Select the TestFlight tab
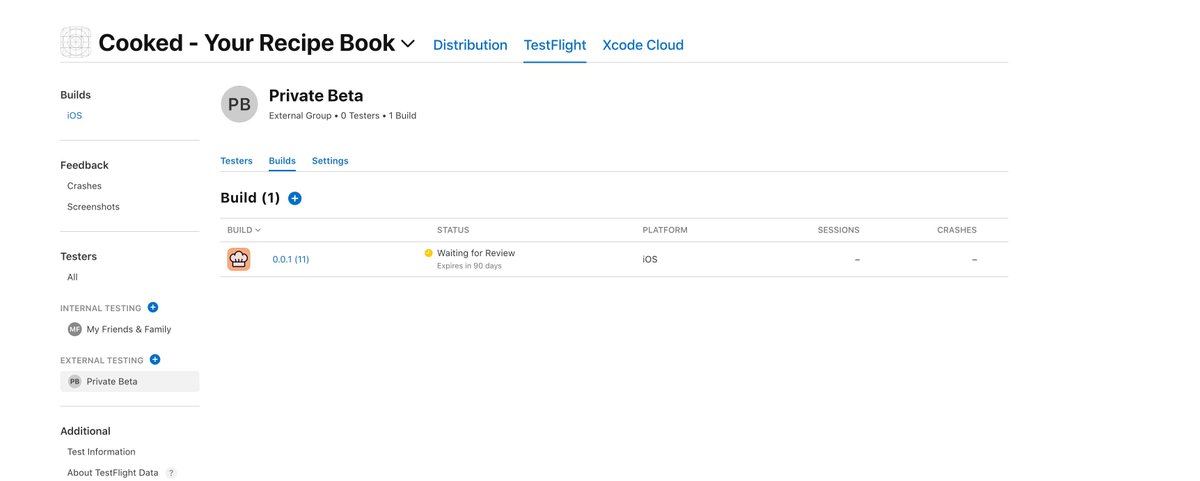The height and width of the screenshot is (481, 1200). 555,45
